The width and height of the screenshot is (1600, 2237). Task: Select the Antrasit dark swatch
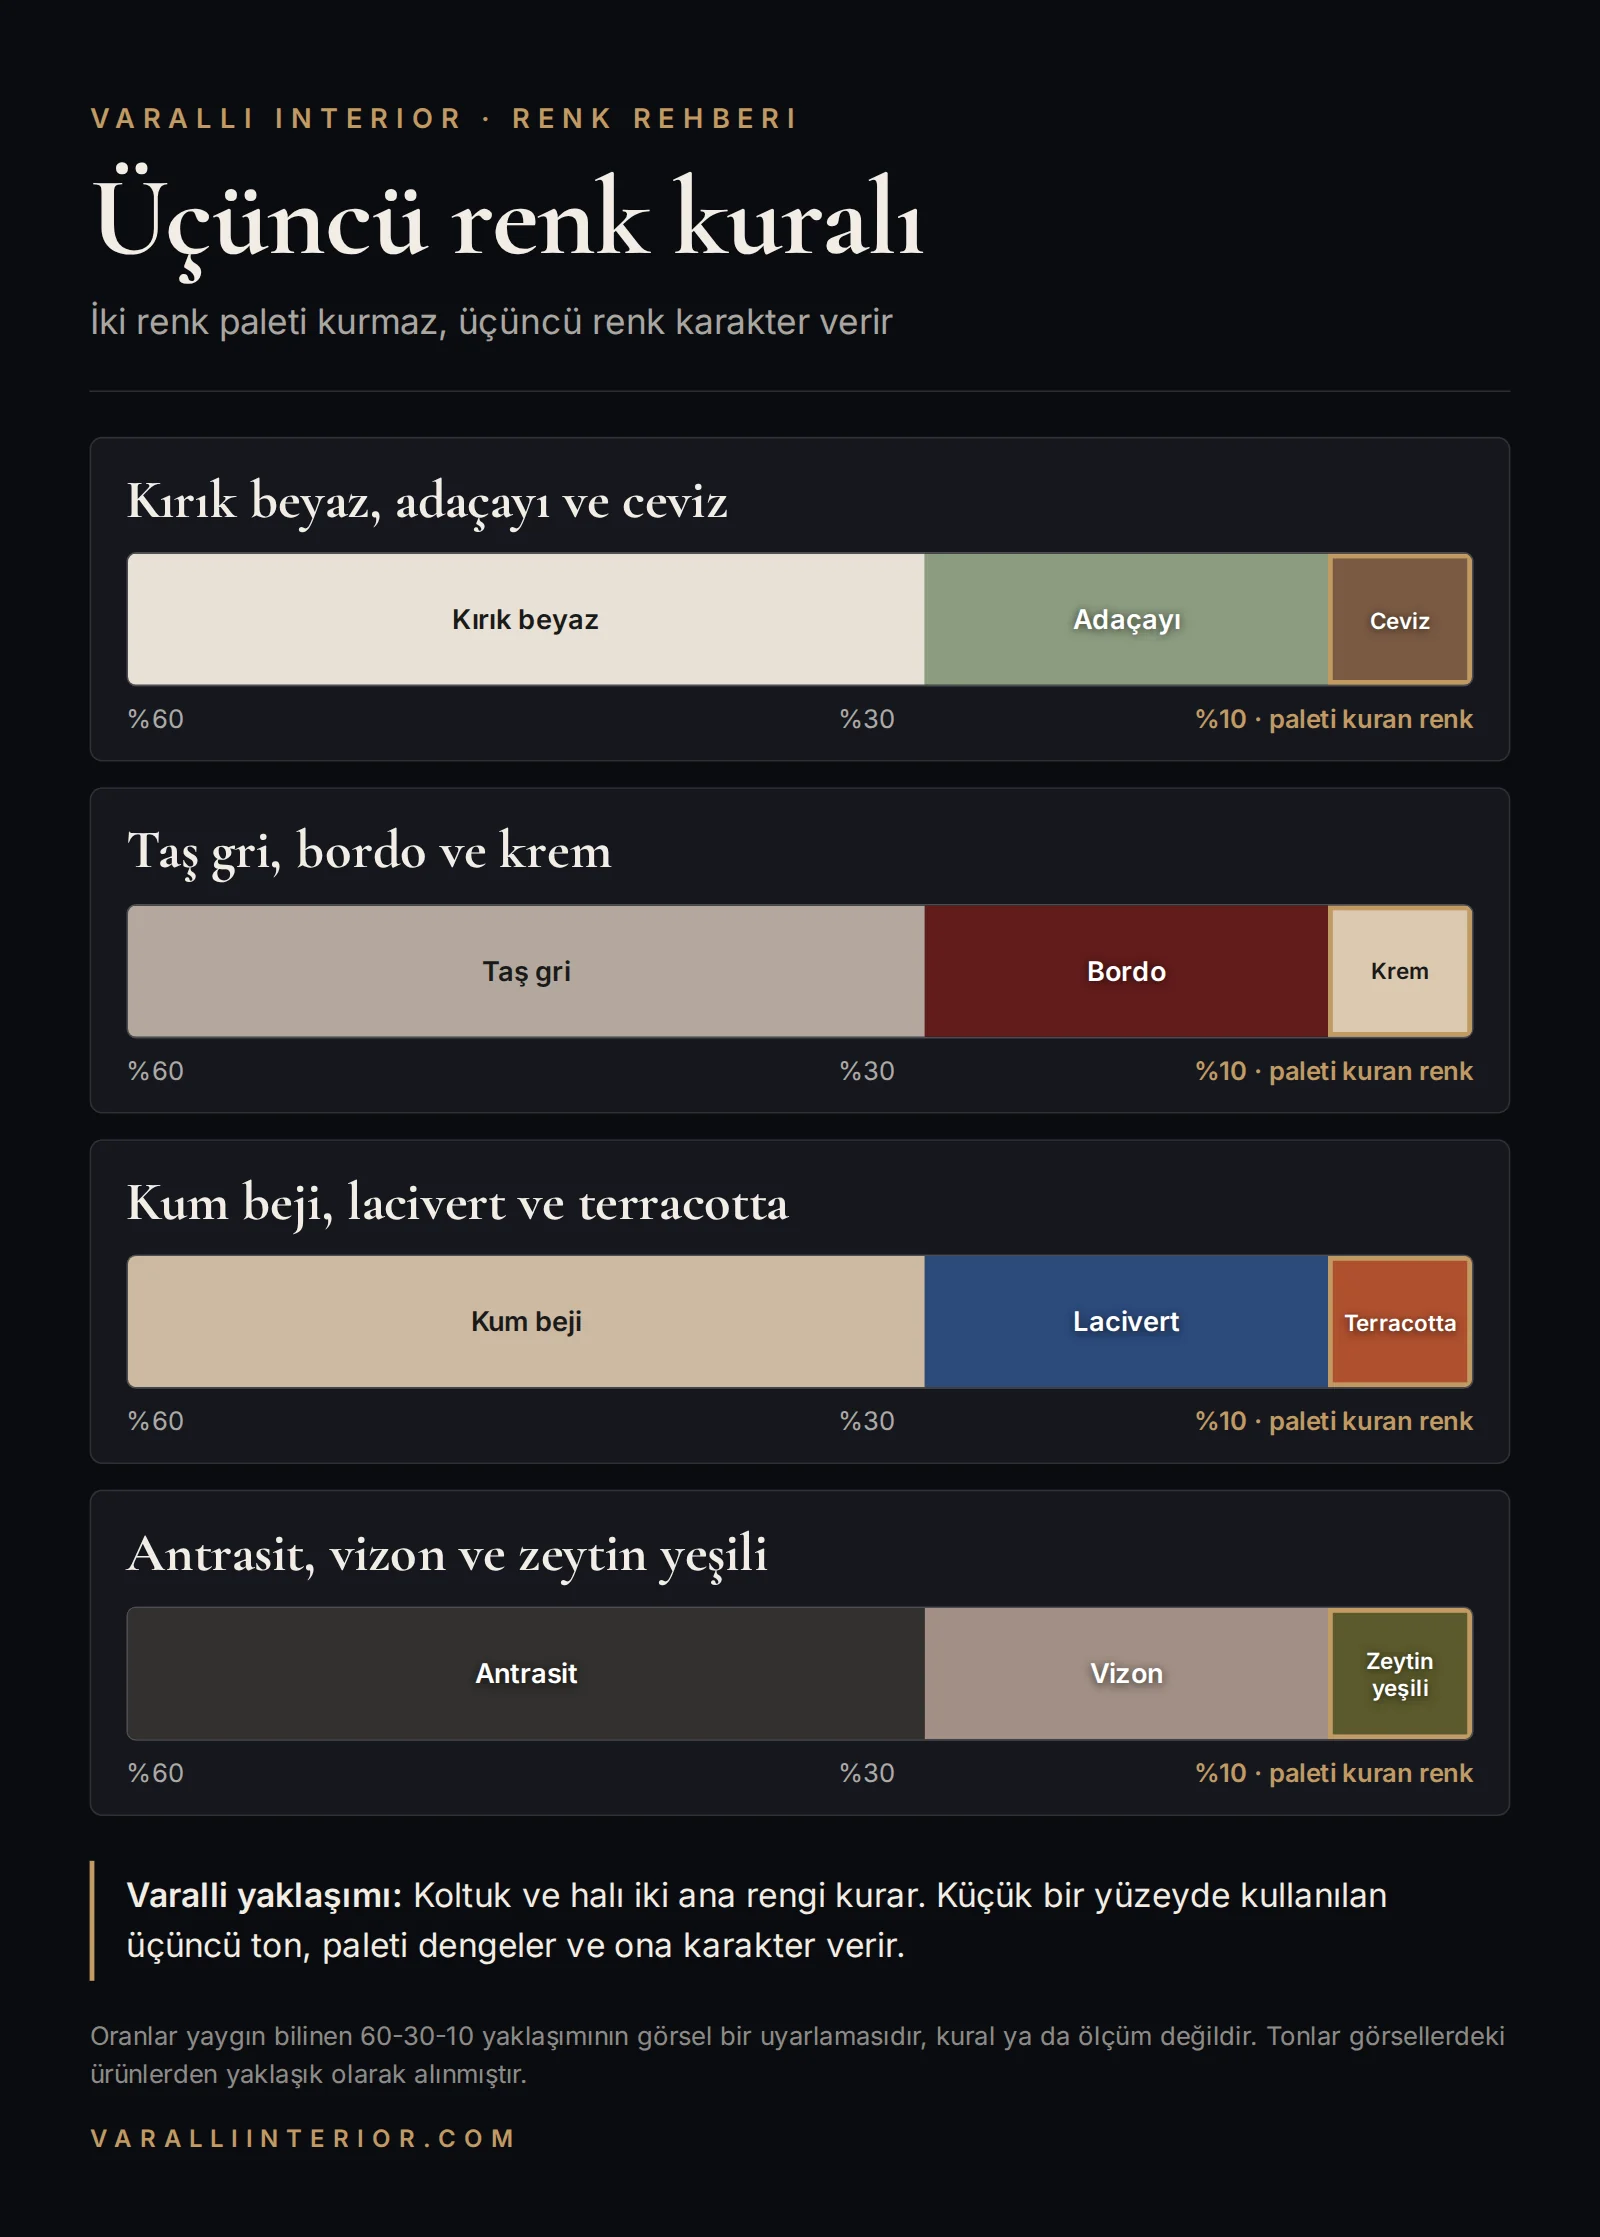tap(526, 1673)
